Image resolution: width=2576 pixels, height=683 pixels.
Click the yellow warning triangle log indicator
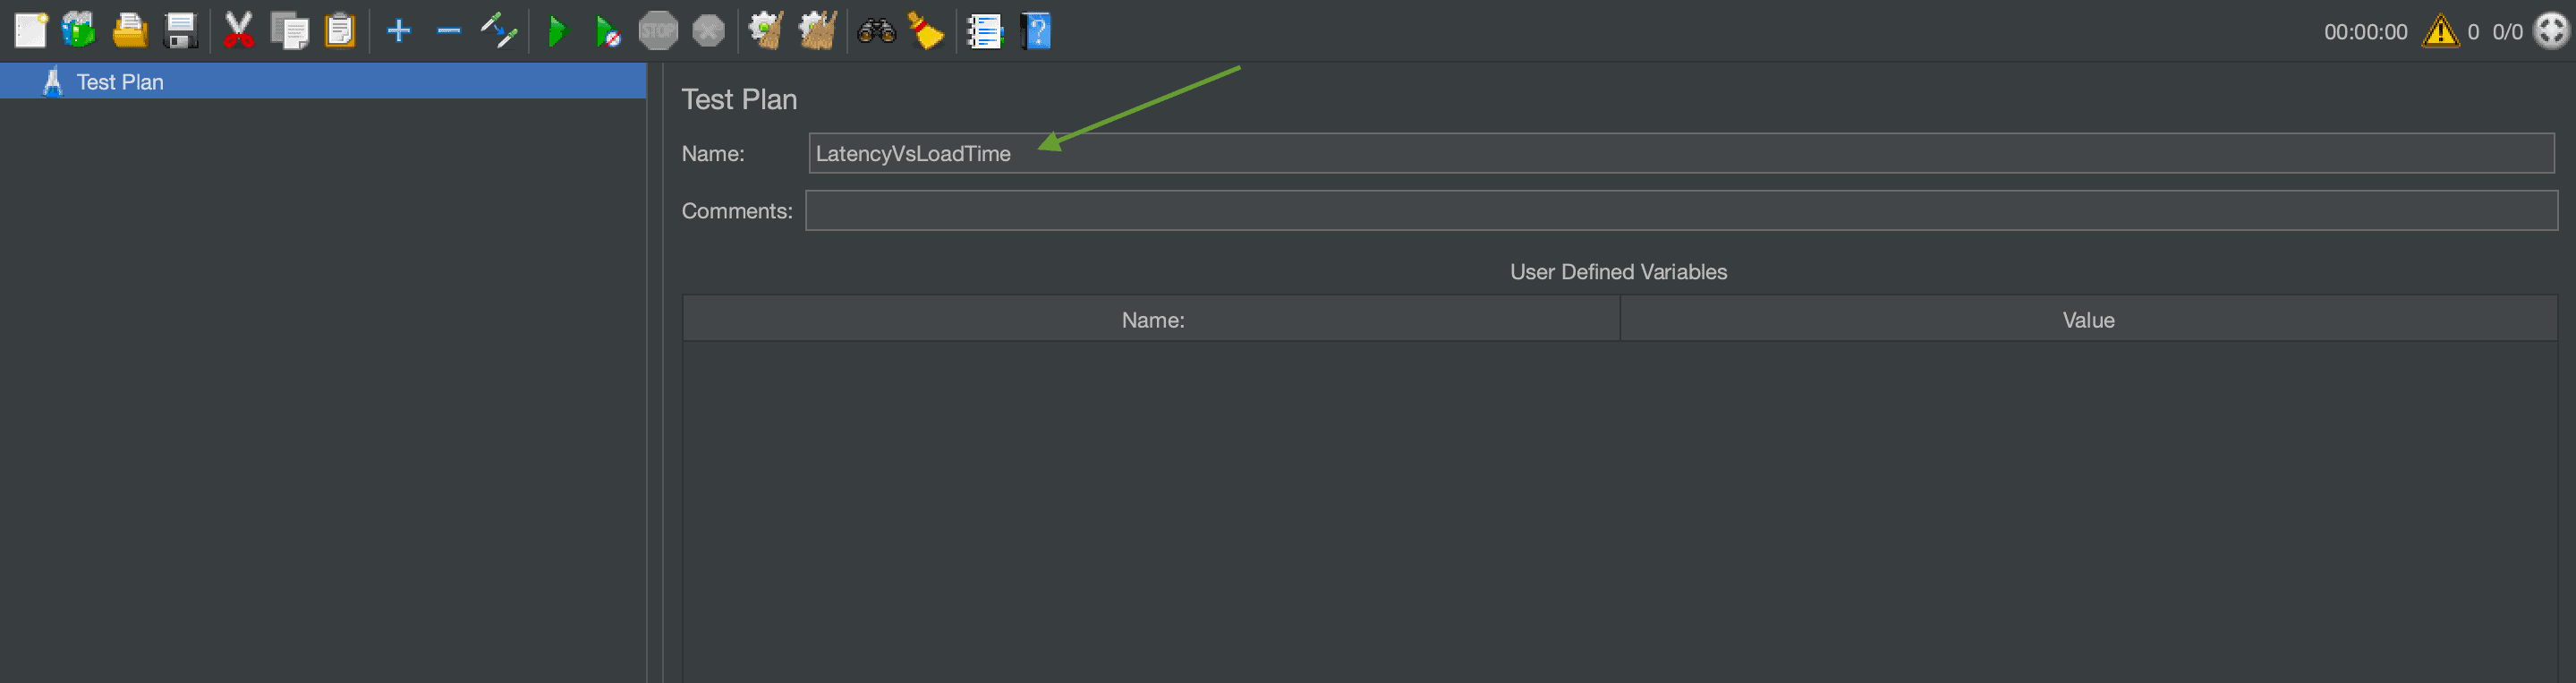click(2440, 31)
